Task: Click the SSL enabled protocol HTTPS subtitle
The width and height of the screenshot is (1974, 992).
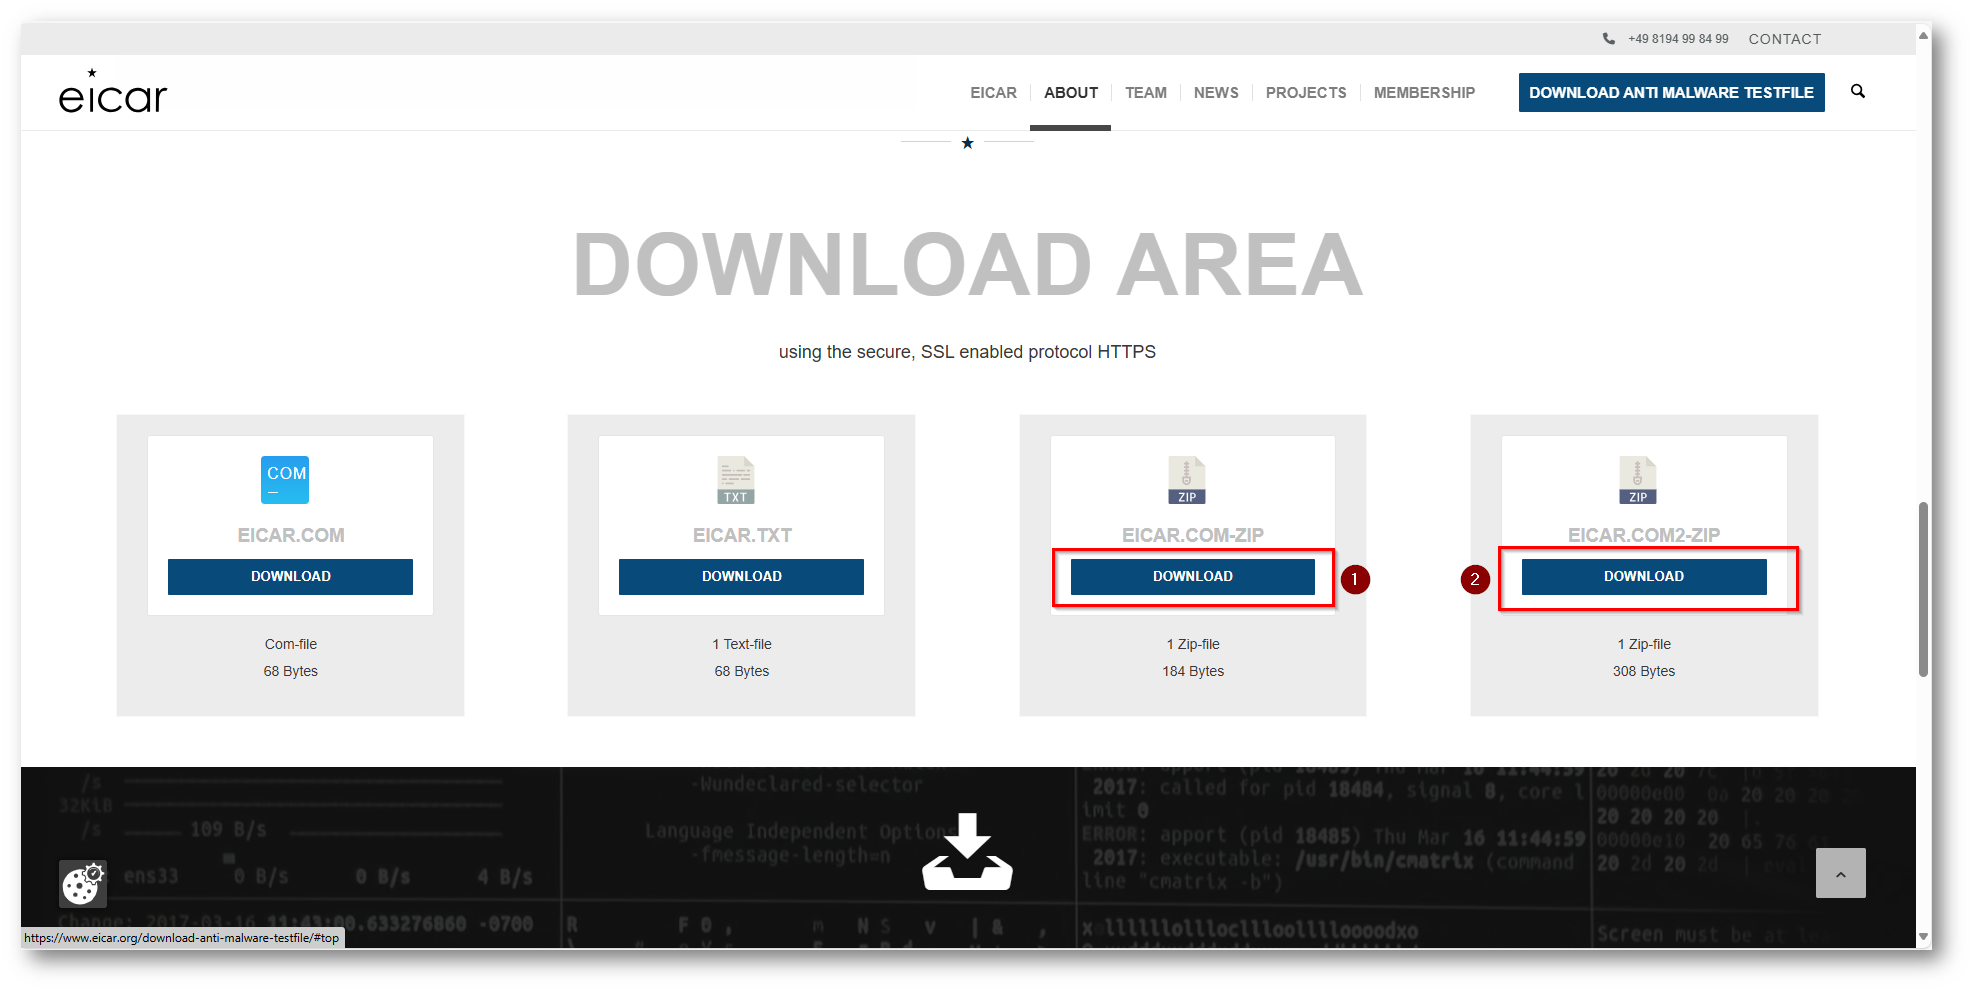Action: [967, 352]
